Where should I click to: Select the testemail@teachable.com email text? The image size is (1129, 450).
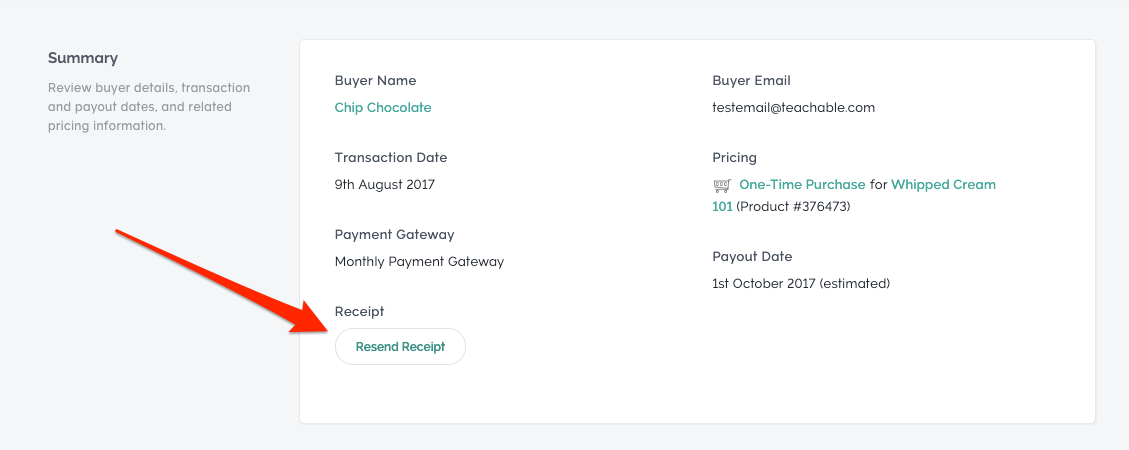click(793, 107)
